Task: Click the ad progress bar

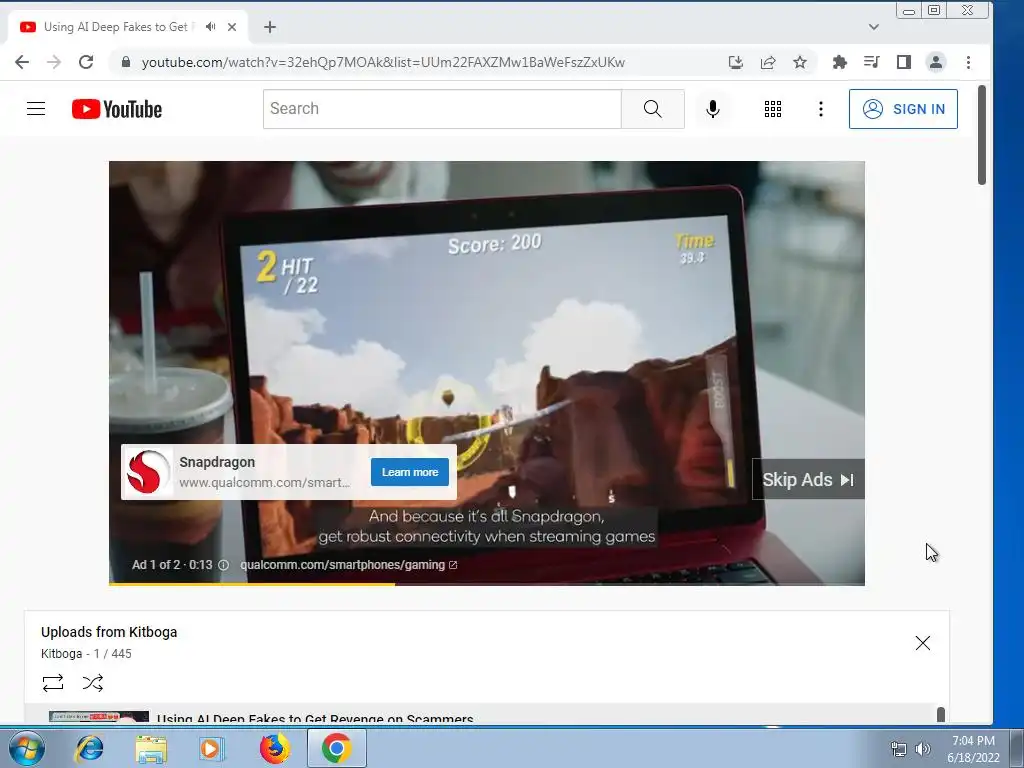Action: (487, 583)
